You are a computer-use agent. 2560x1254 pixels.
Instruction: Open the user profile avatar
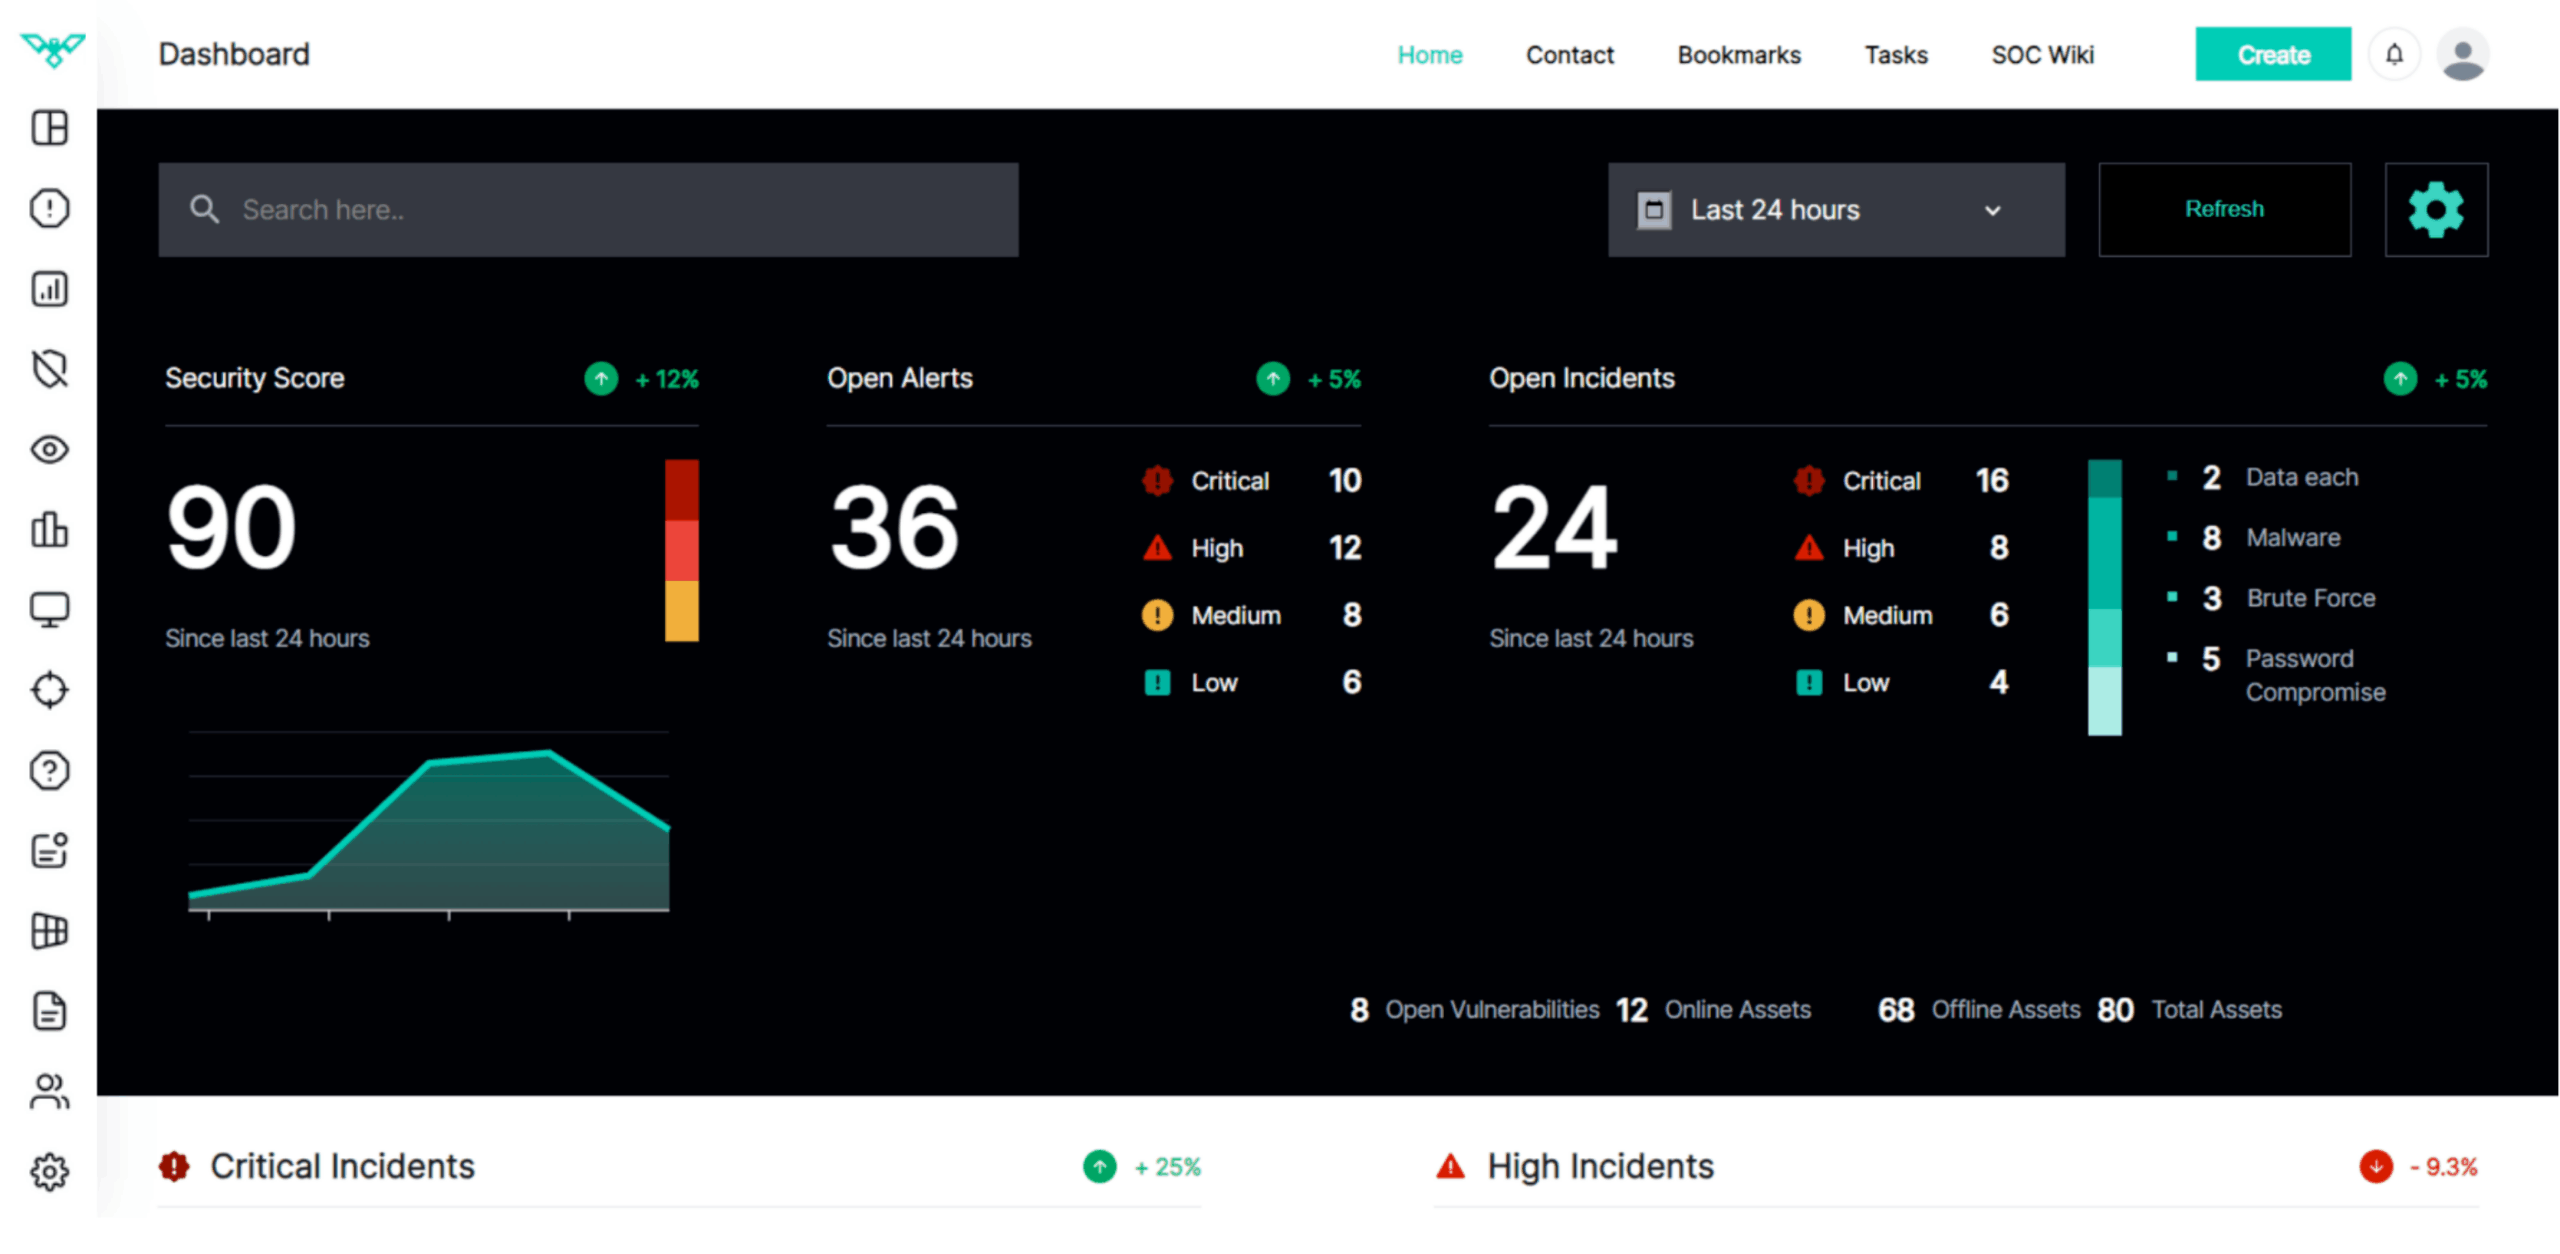coord(2461,55)
